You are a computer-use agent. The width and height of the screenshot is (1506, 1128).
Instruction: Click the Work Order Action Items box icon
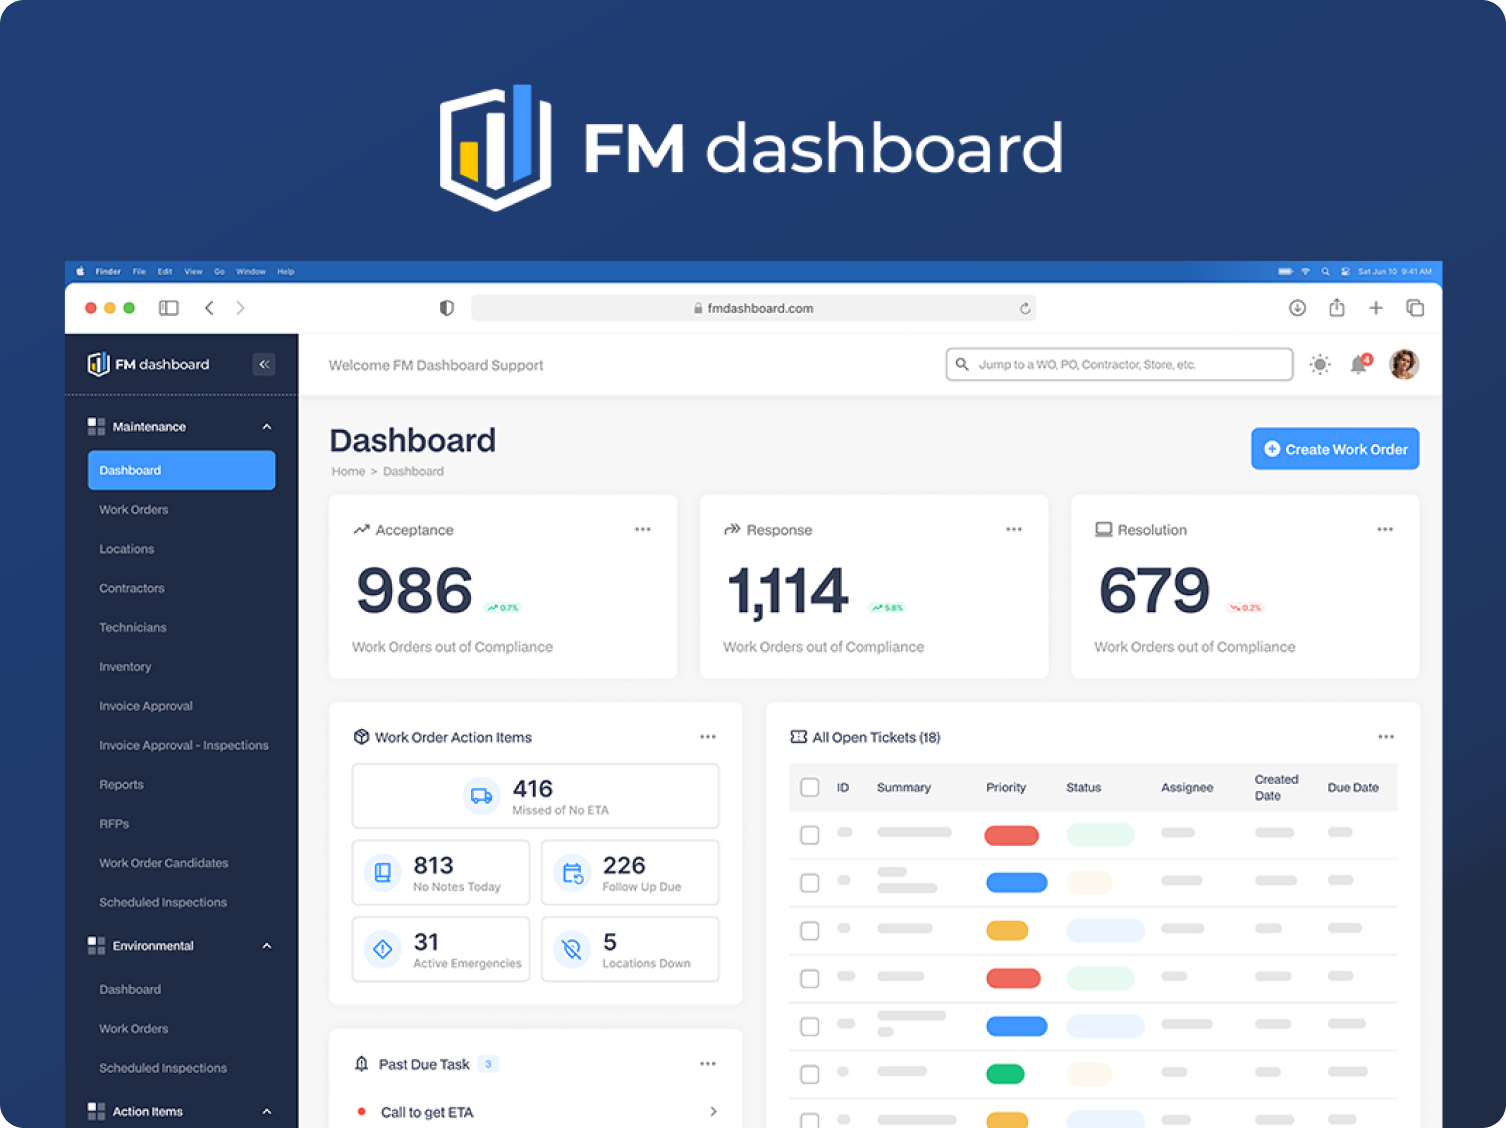click(361, 737)
